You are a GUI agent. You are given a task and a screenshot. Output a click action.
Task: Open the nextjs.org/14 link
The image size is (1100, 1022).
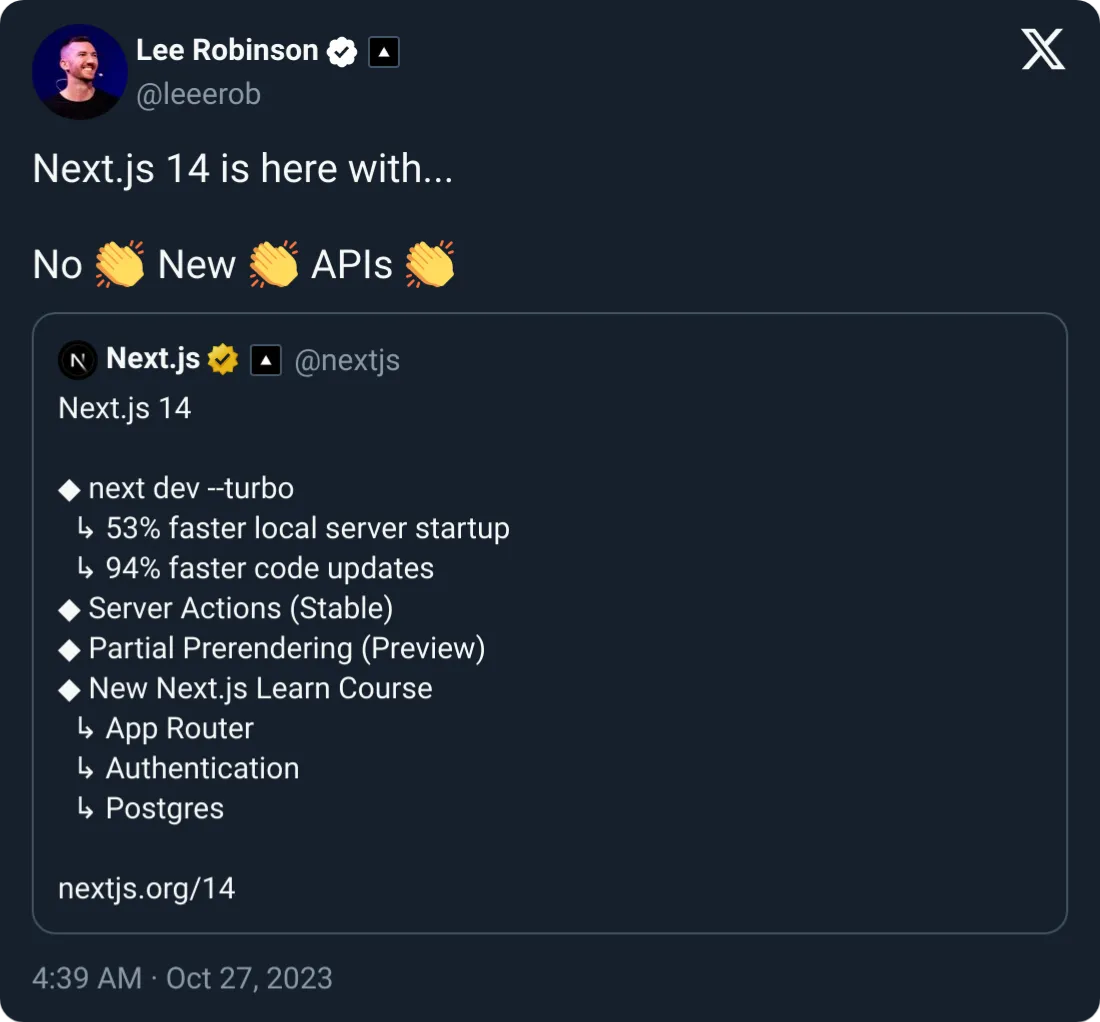(x=147, y=887)
